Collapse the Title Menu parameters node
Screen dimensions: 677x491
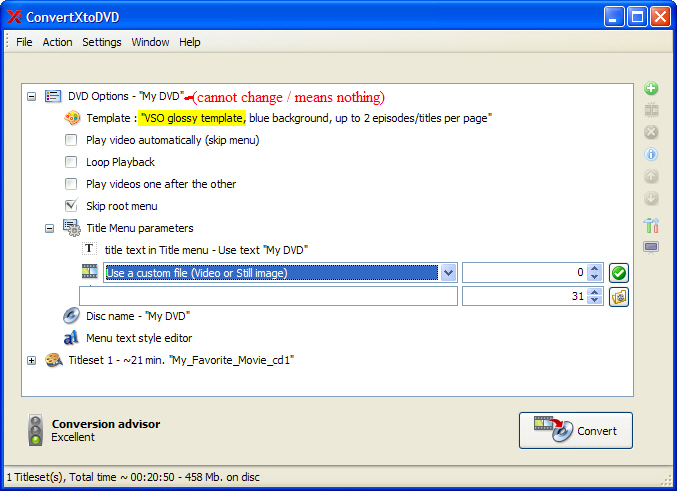pos(50,228)
